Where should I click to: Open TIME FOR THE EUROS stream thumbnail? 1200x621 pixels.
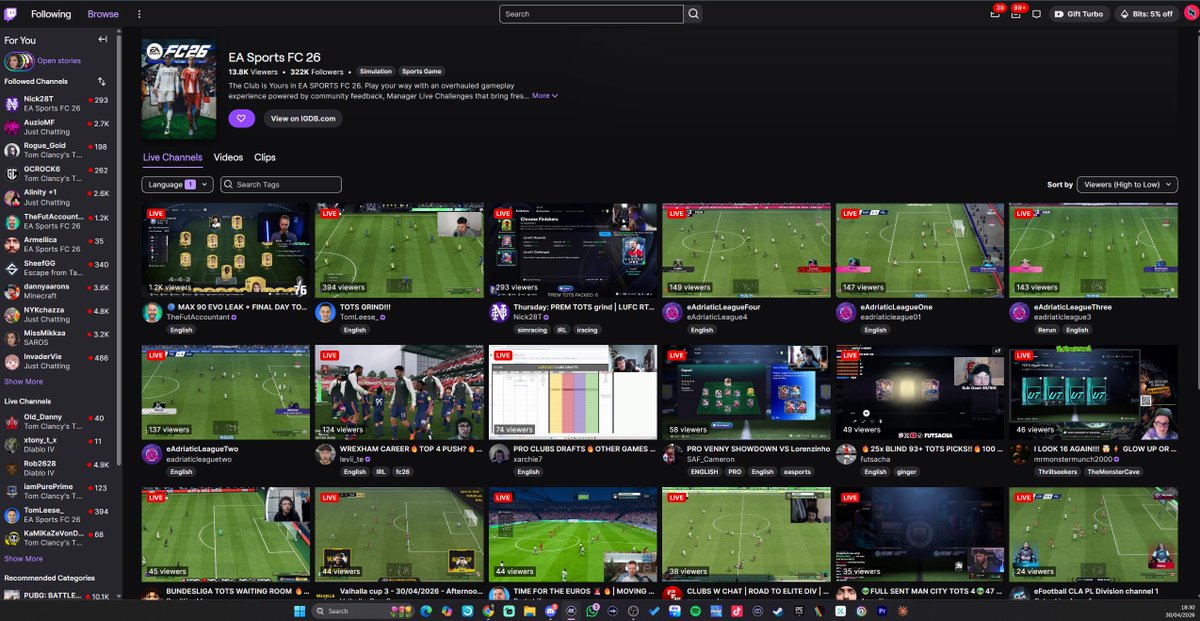point(574,534)
